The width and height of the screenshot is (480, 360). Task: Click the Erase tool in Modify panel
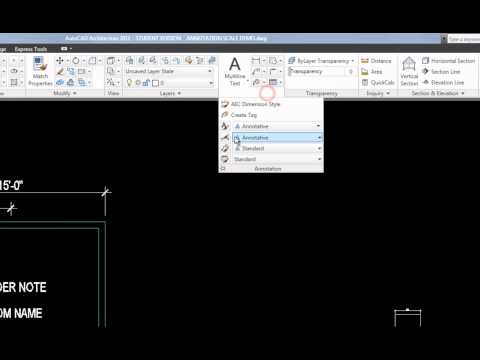[x=60, y=71]
